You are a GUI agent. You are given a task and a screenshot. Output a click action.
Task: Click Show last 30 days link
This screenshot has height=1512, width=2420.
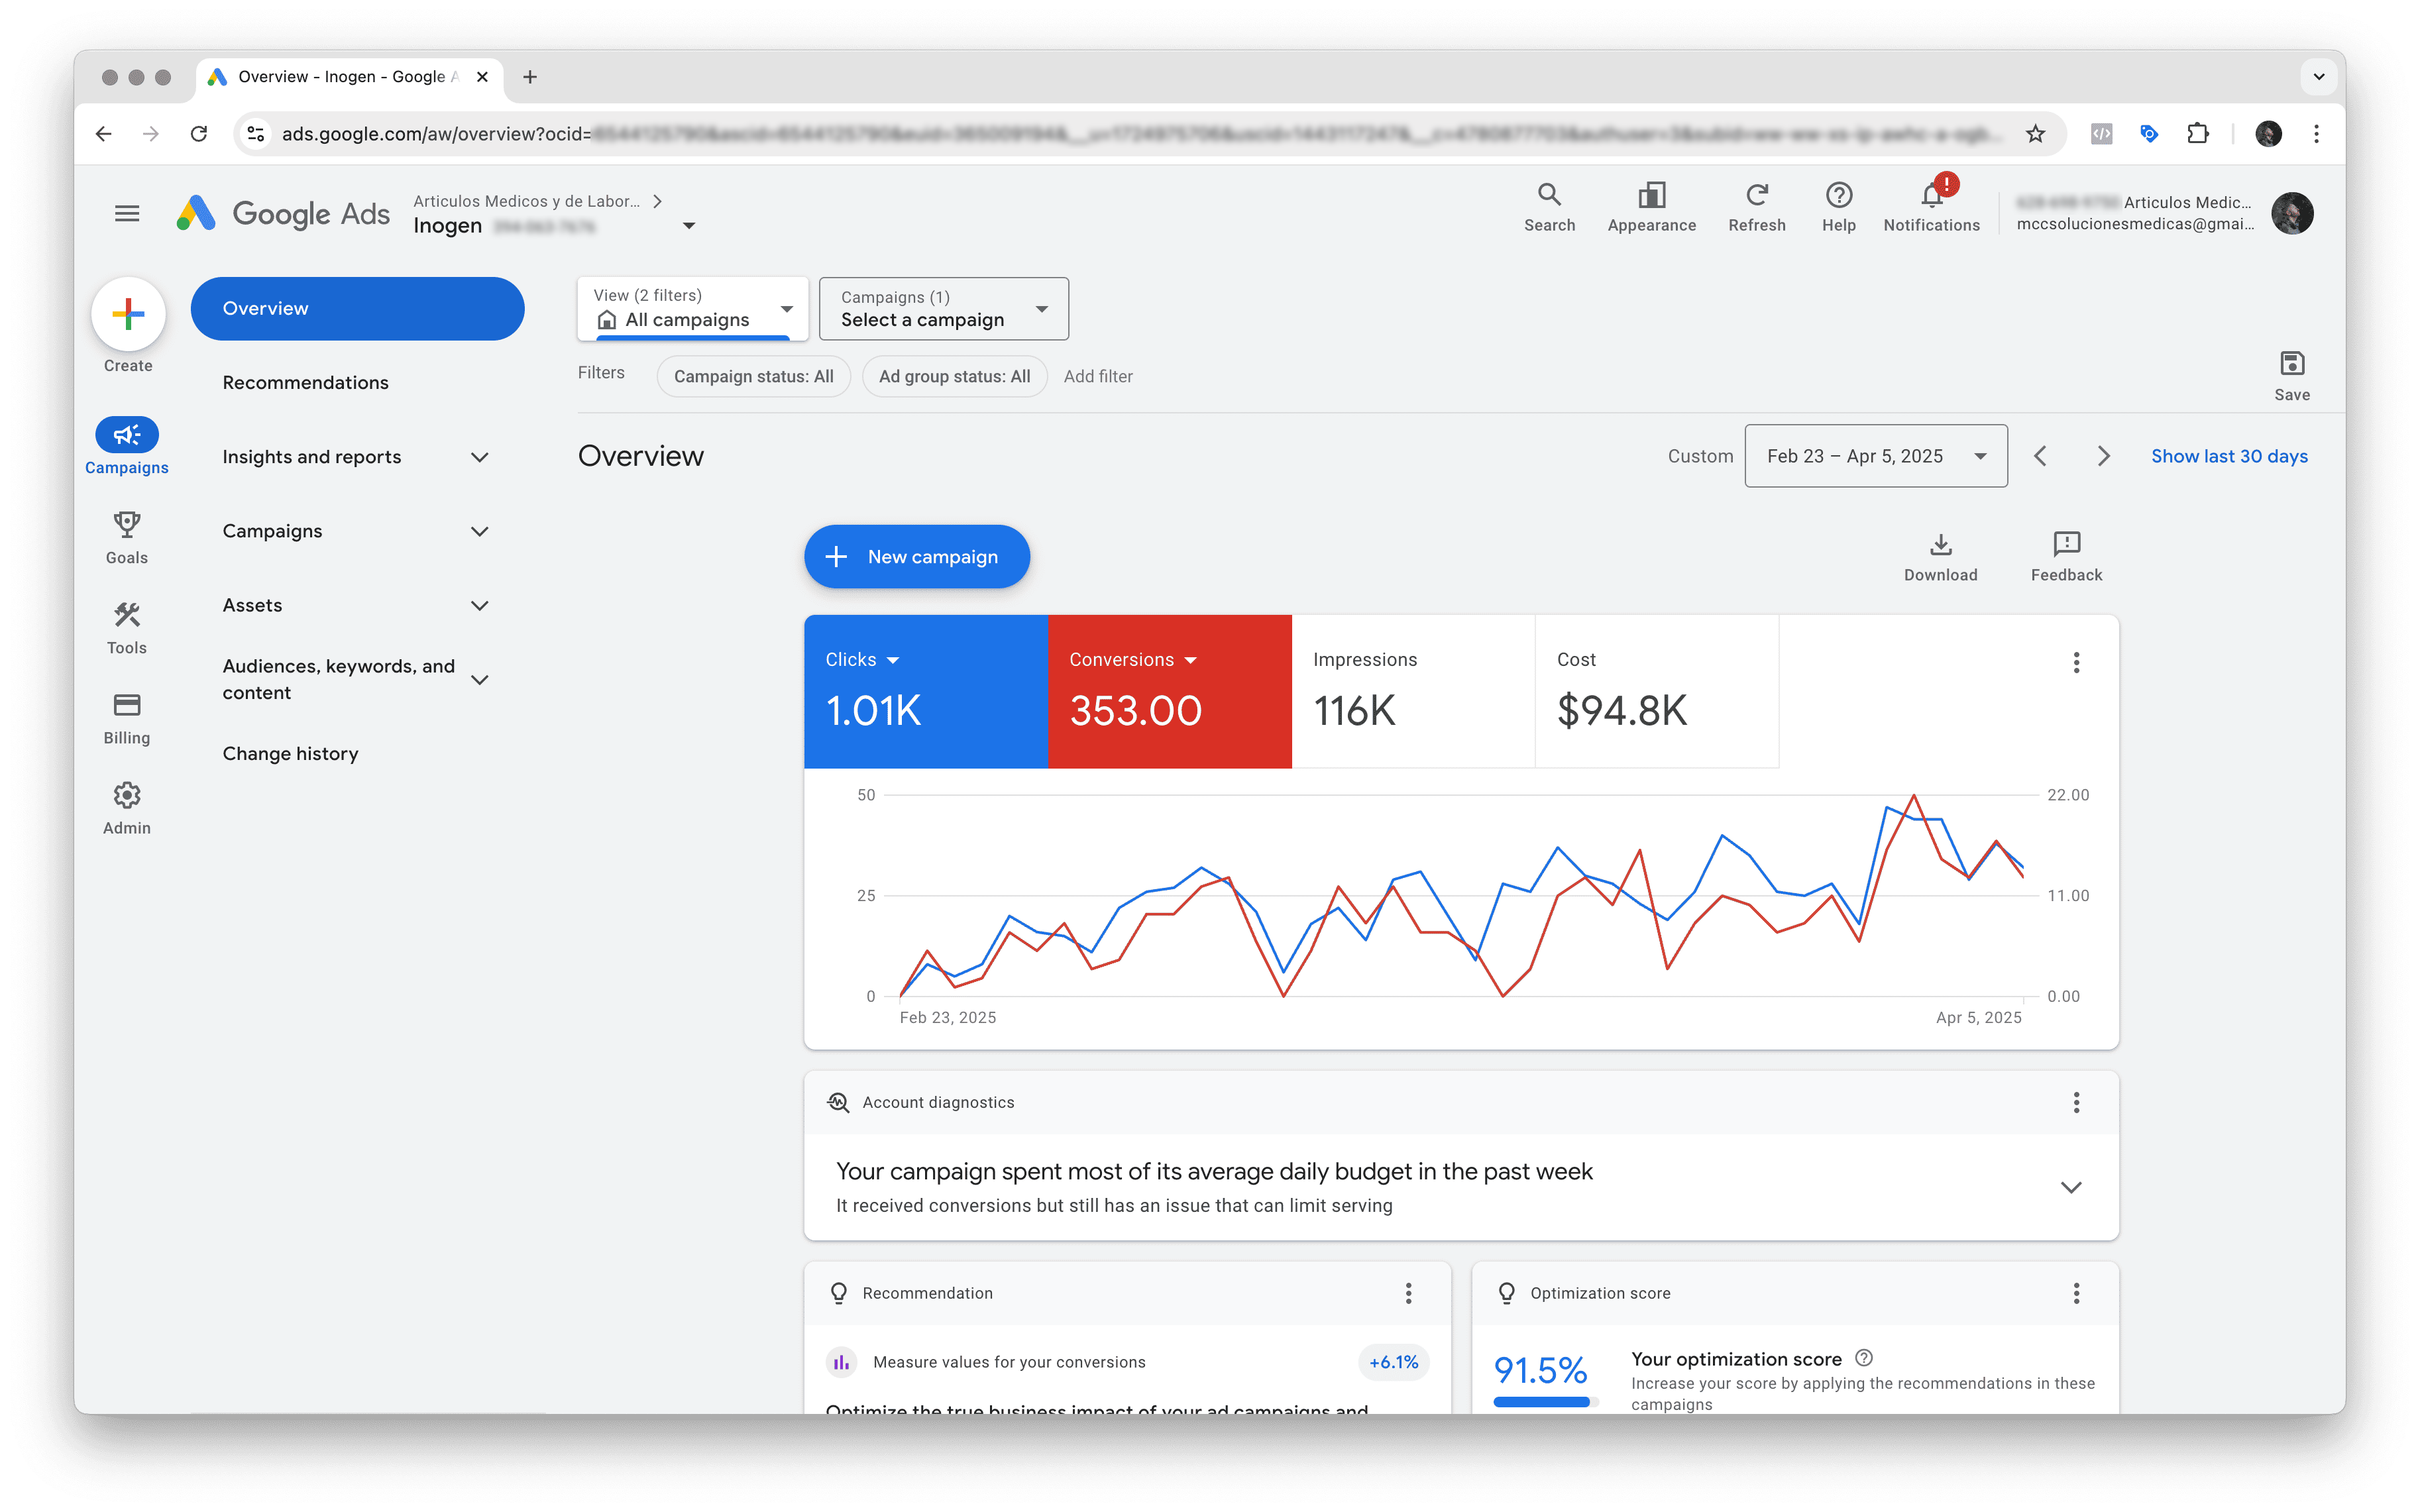(2229, 456)
